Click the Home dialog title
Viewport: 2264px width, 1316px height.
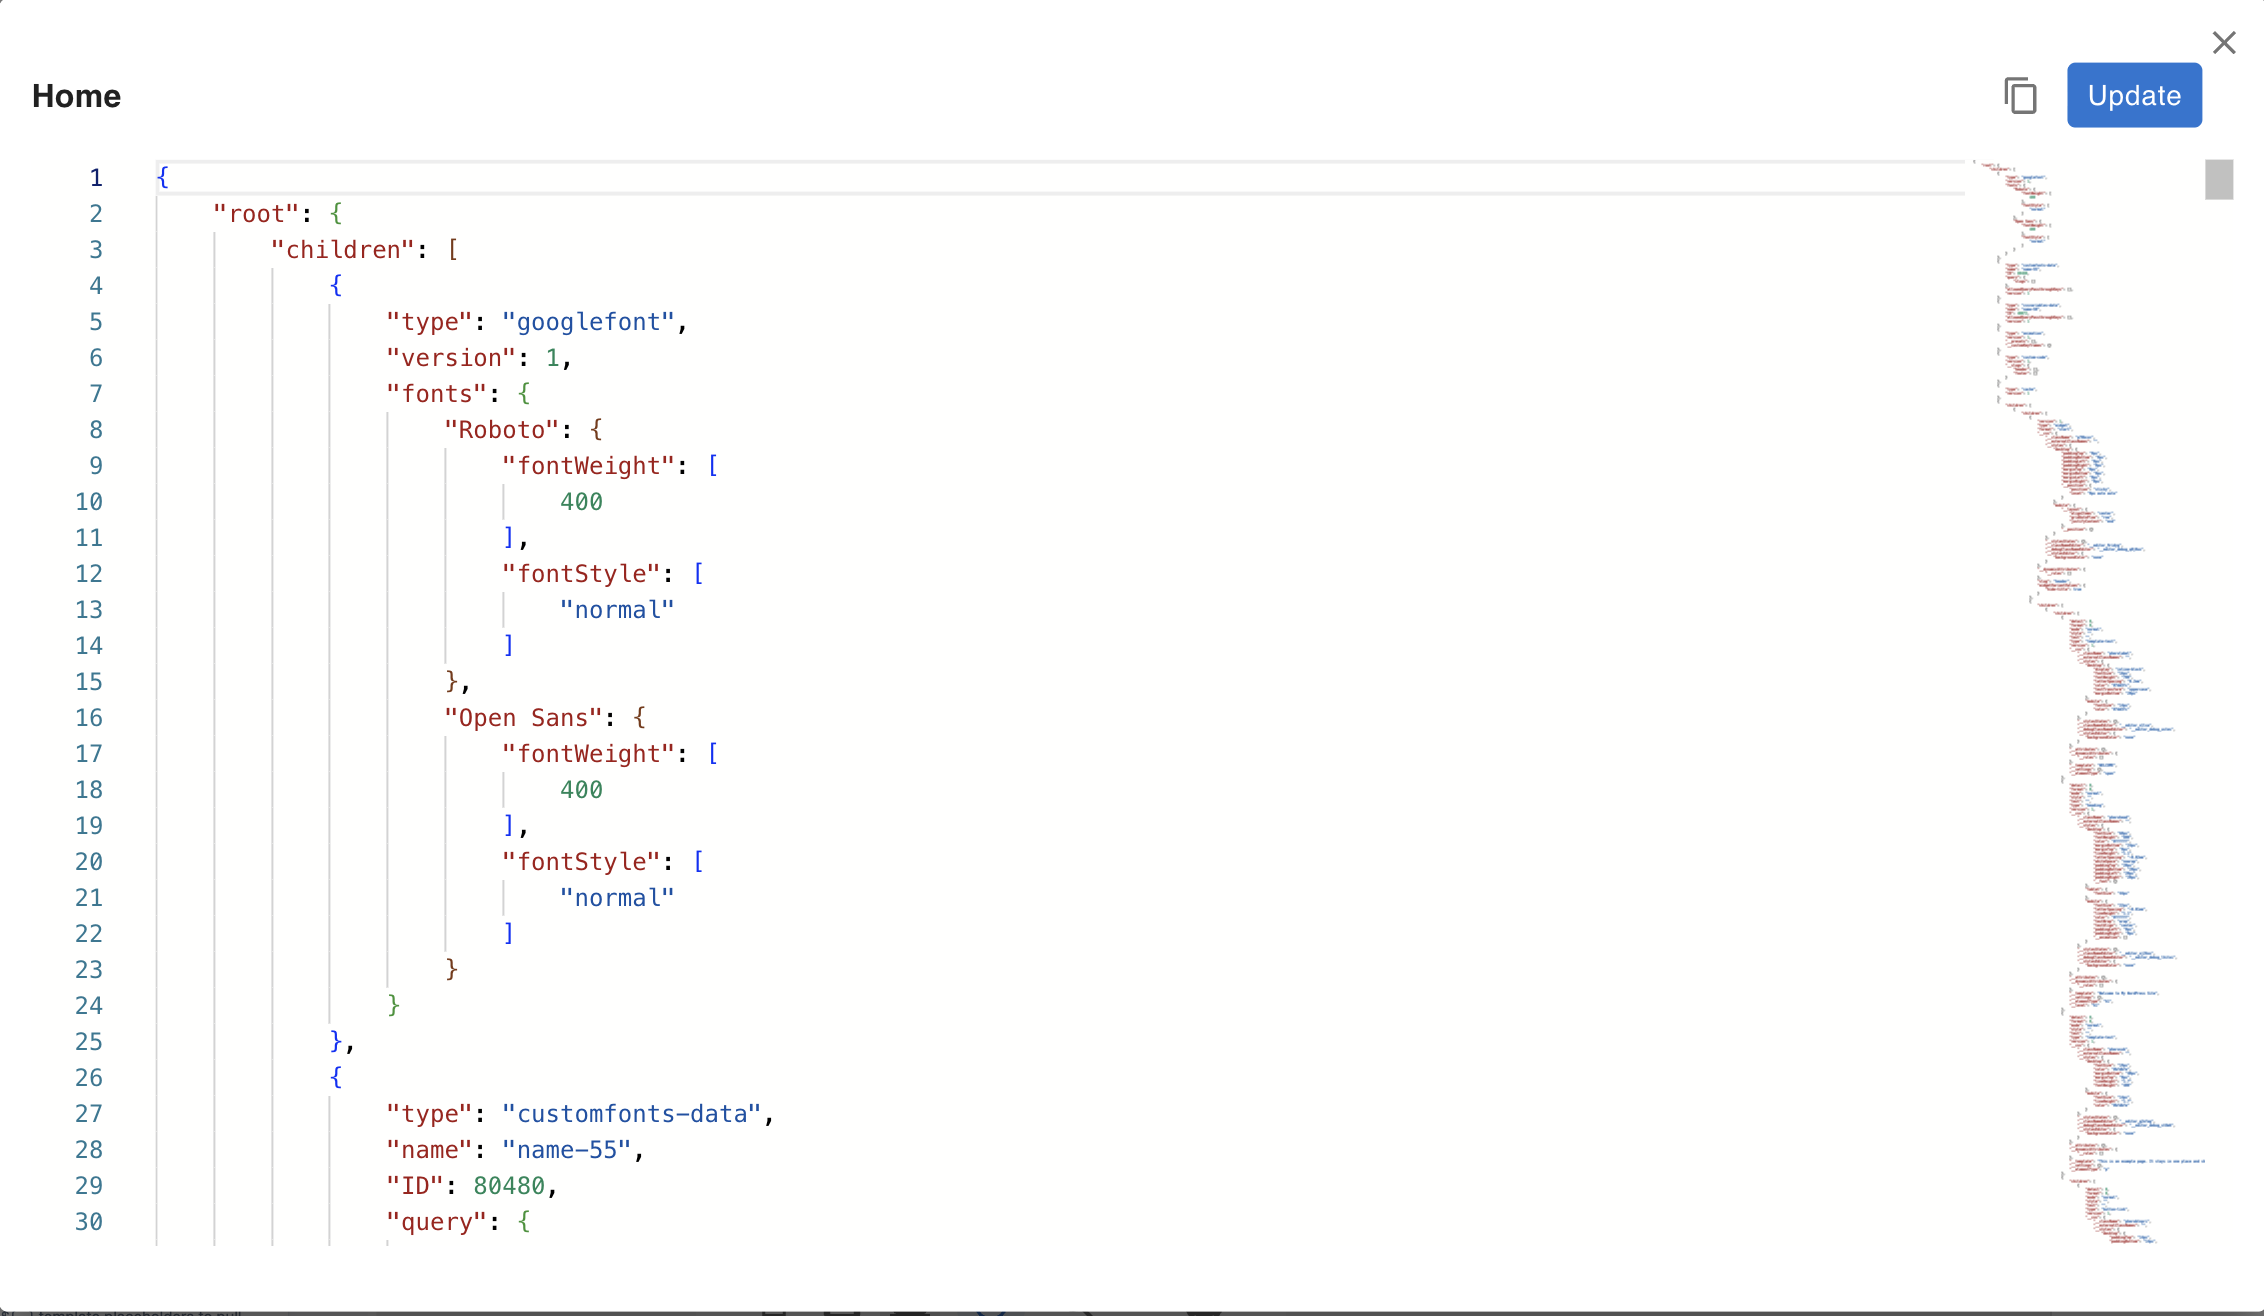(x=76, y=96)
